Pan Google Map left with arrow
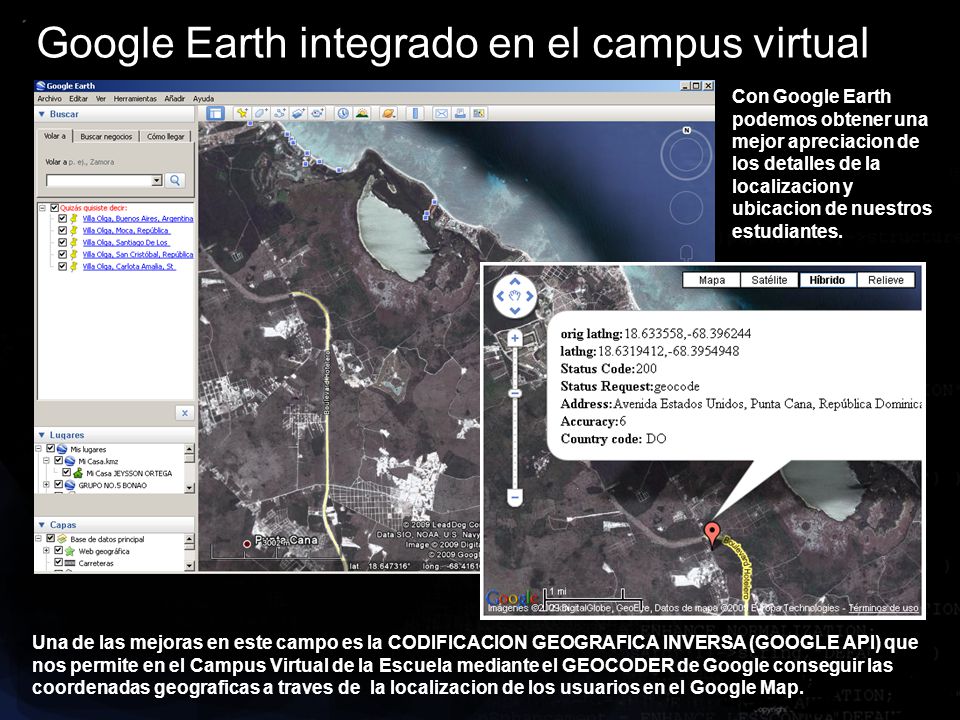The height and width of the screenshot is (720, 960). pyautogui.click(x=500, y=296)
